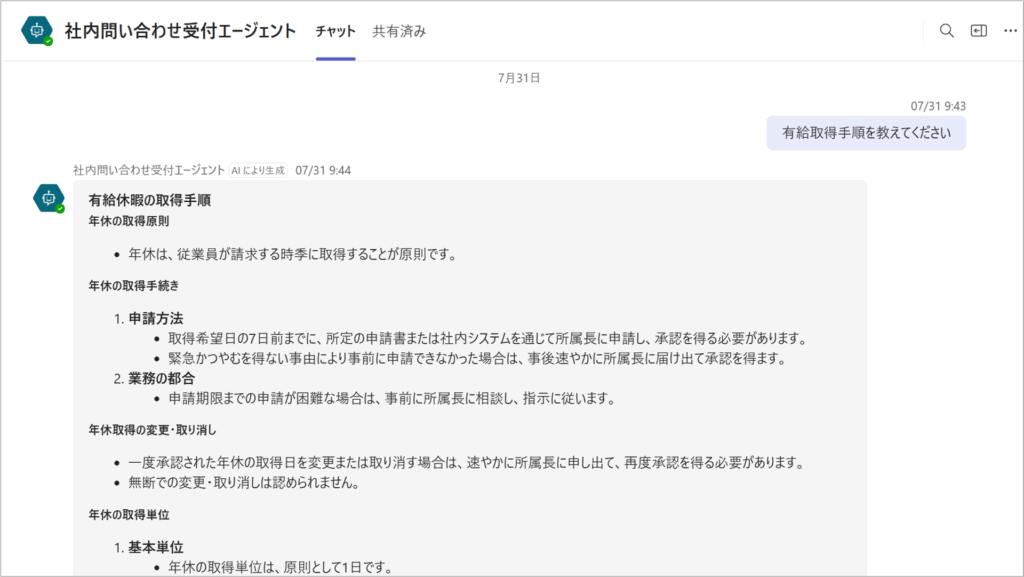
Task: Switch to the チャット tab
Action: click(x=336, y=31)
